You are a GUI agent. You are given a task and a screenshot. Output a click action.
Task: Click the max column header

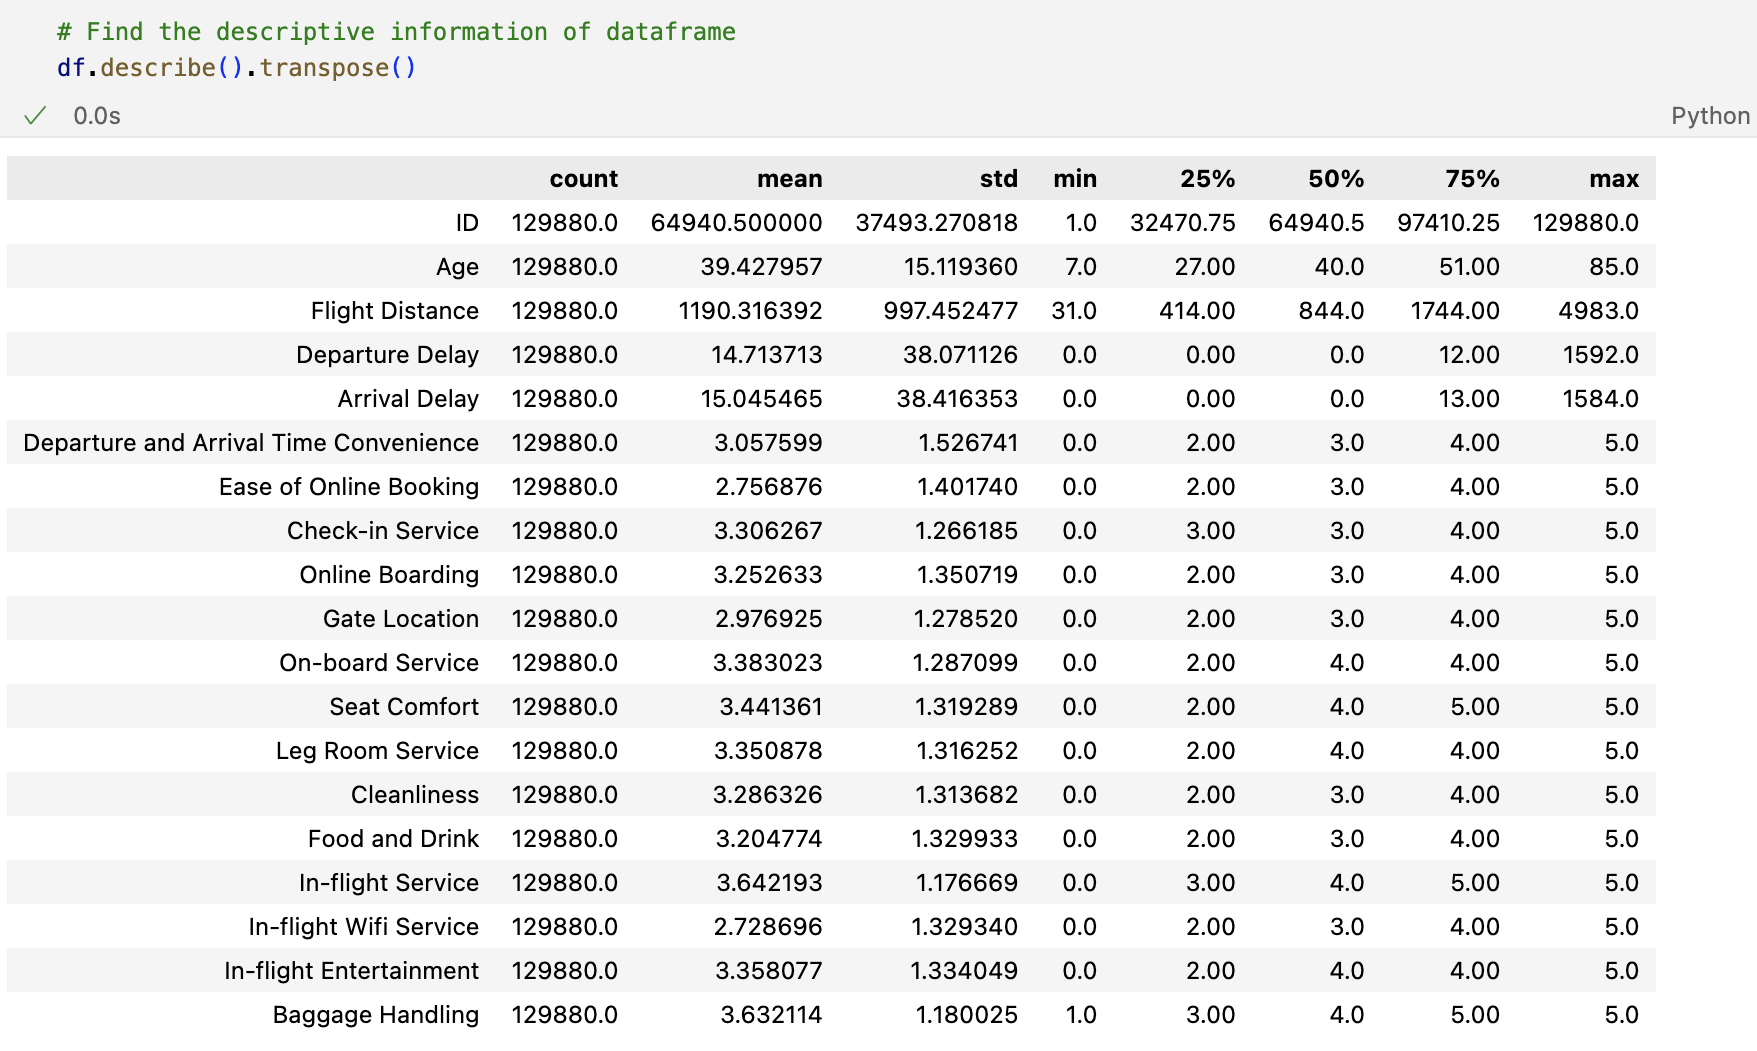coord(1614,179)
